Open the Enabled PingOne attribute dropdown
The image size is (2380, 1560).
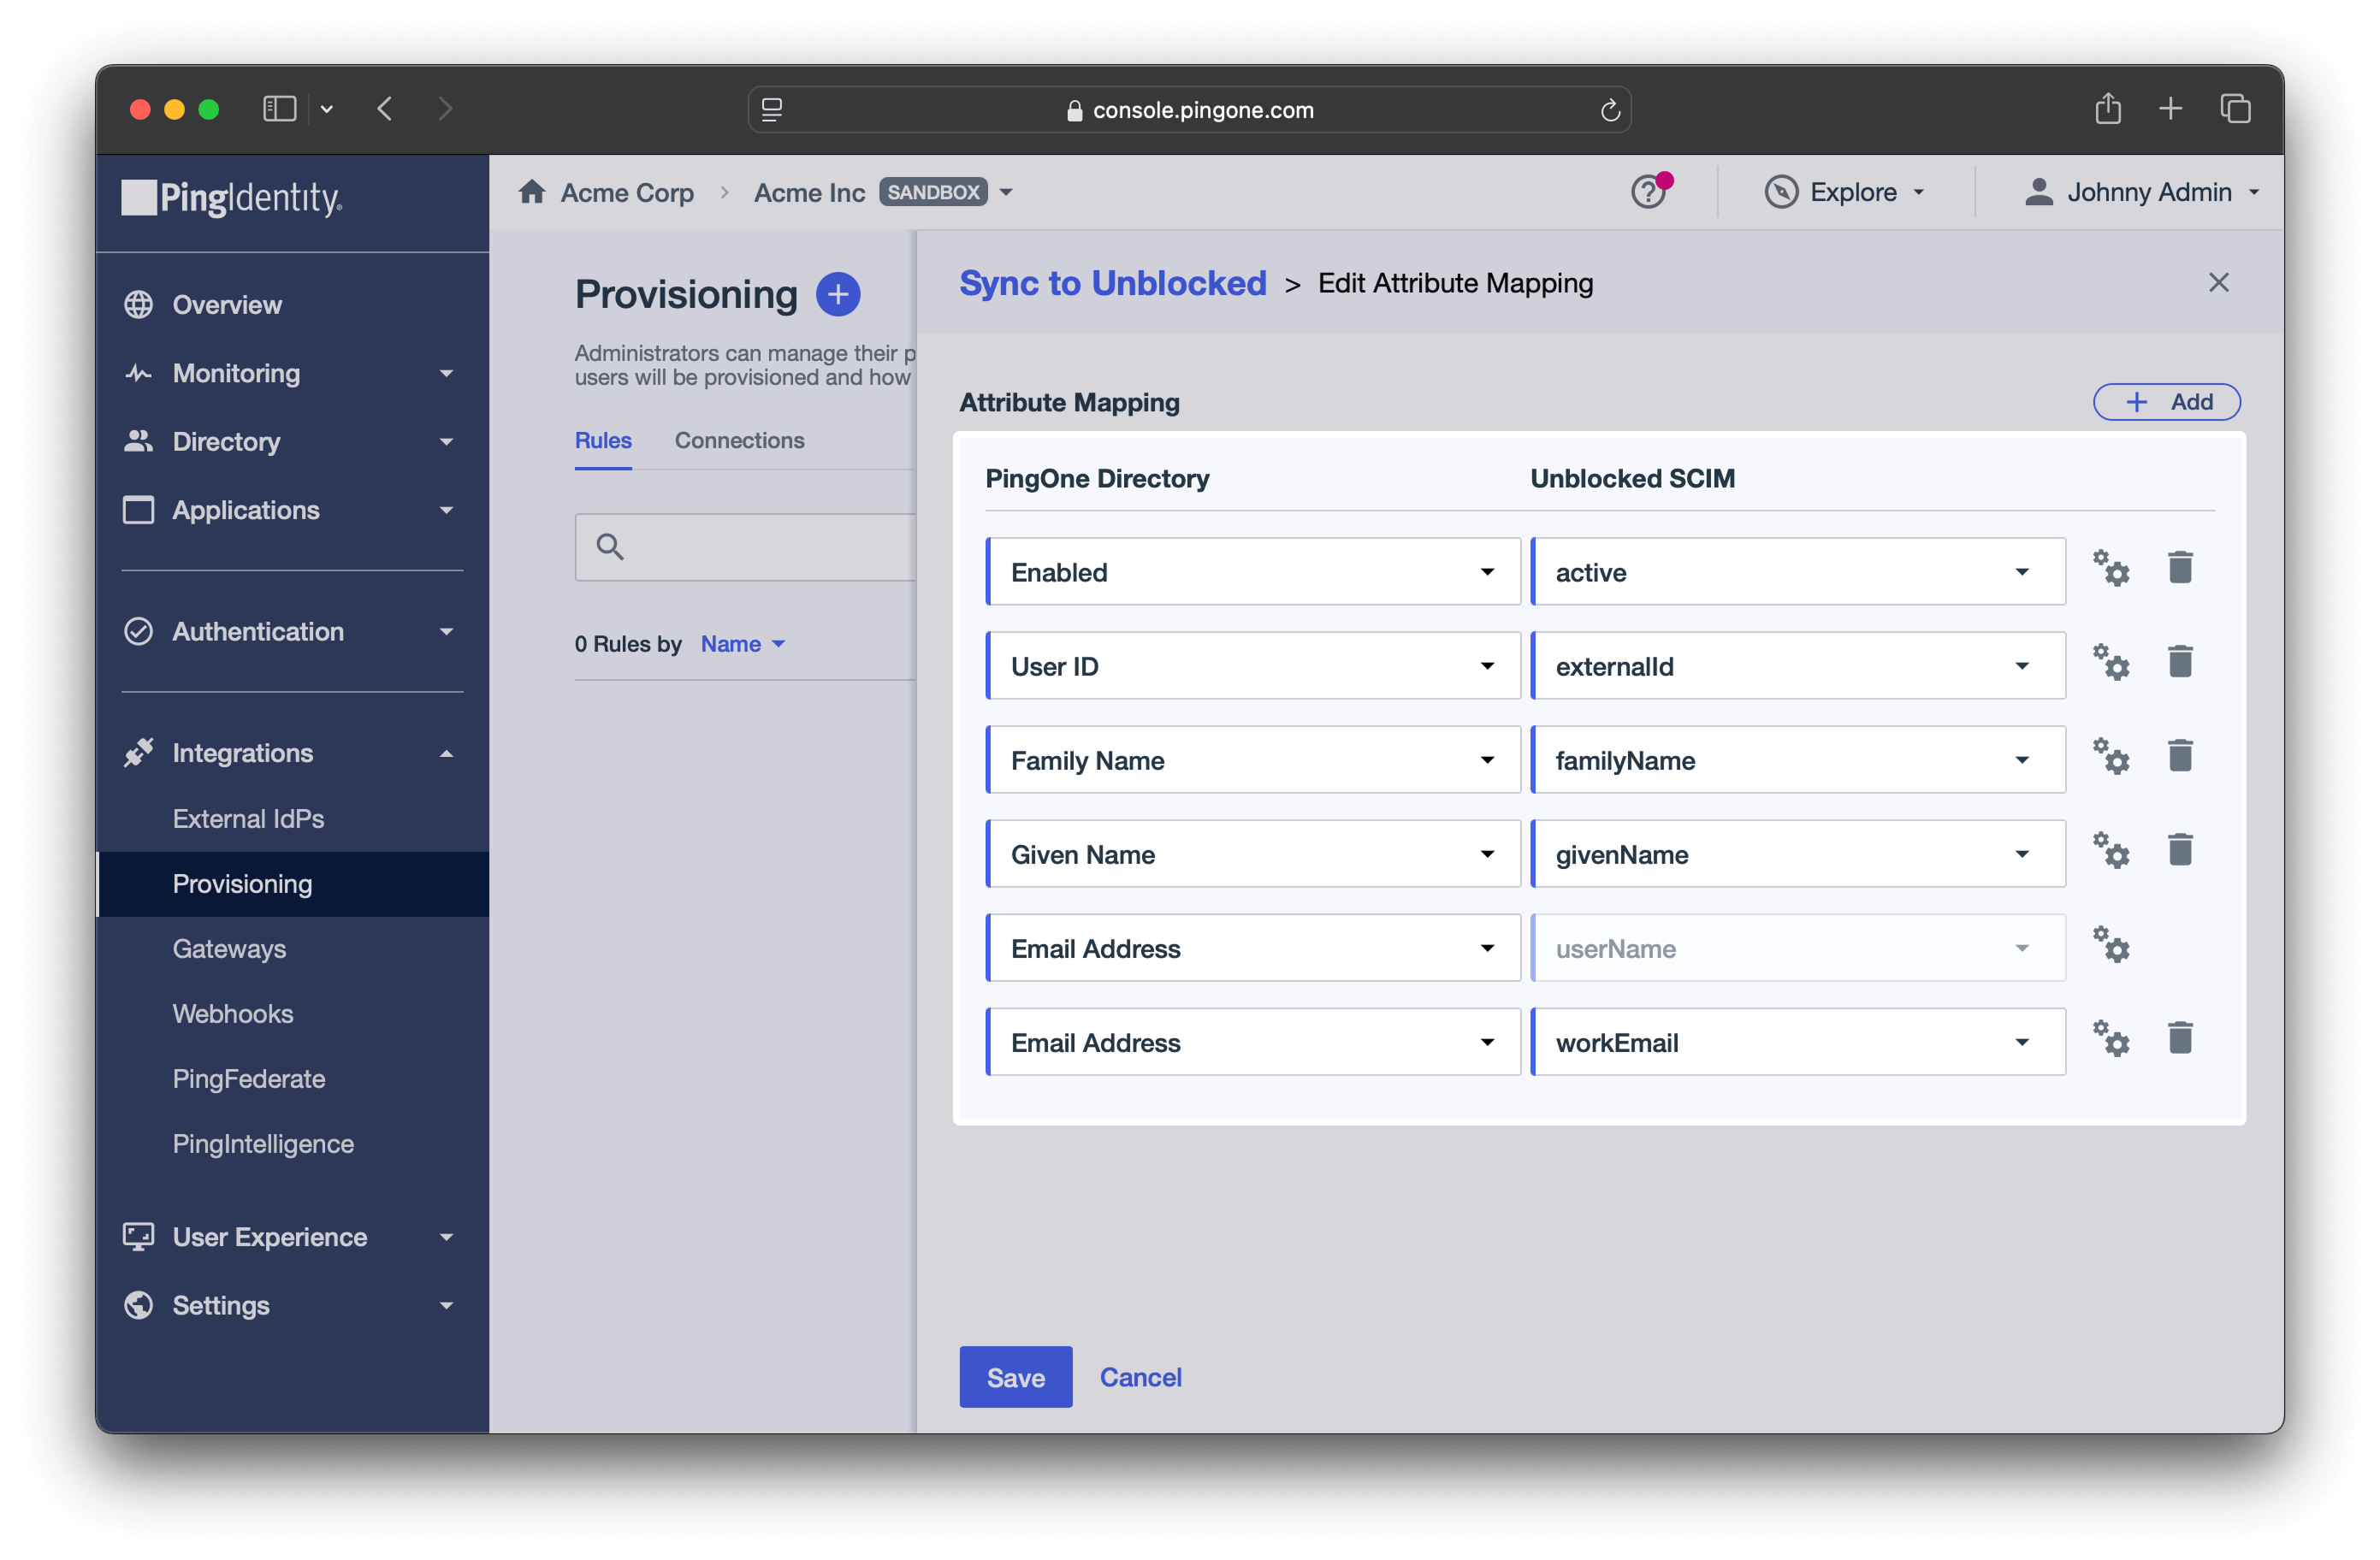(x=1253, y=572)
